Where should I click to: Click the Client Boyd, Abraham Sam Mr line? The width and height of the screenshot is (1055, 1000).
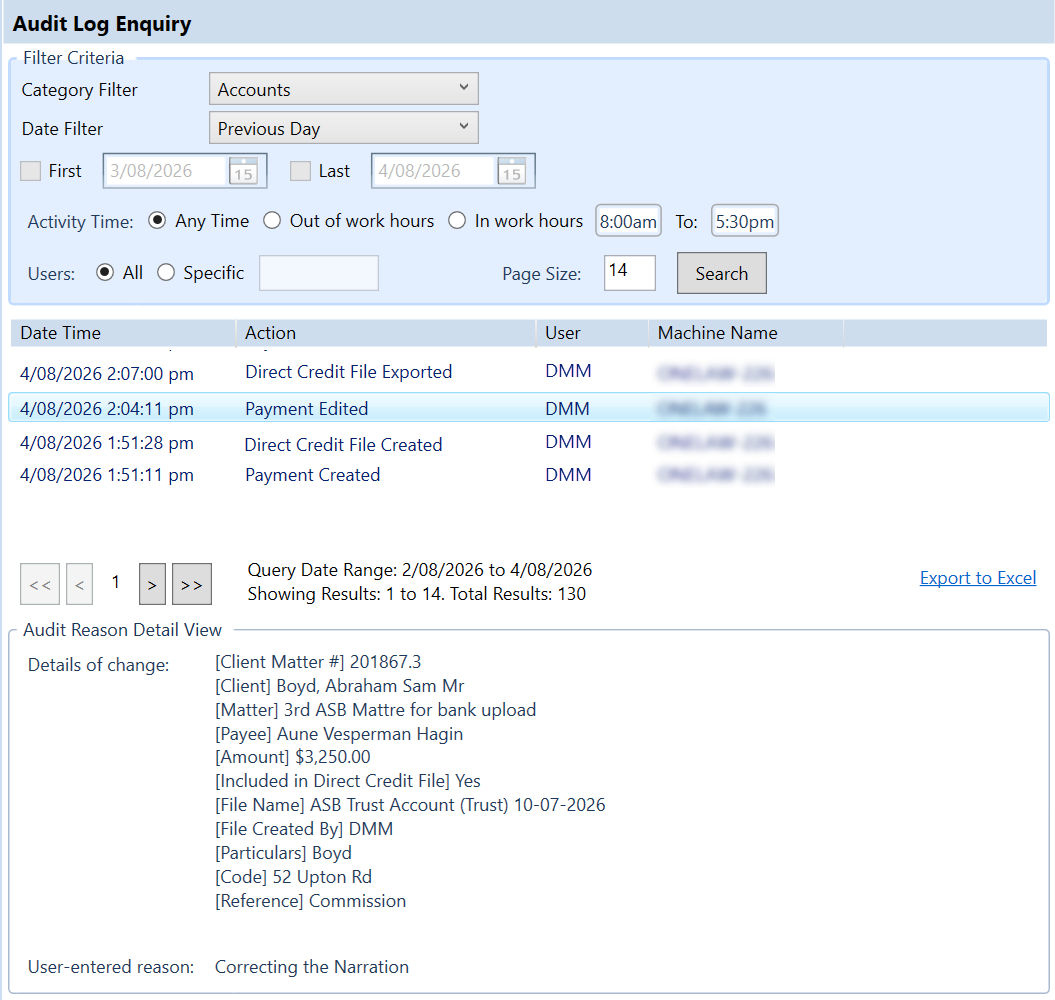pos(339,686)
